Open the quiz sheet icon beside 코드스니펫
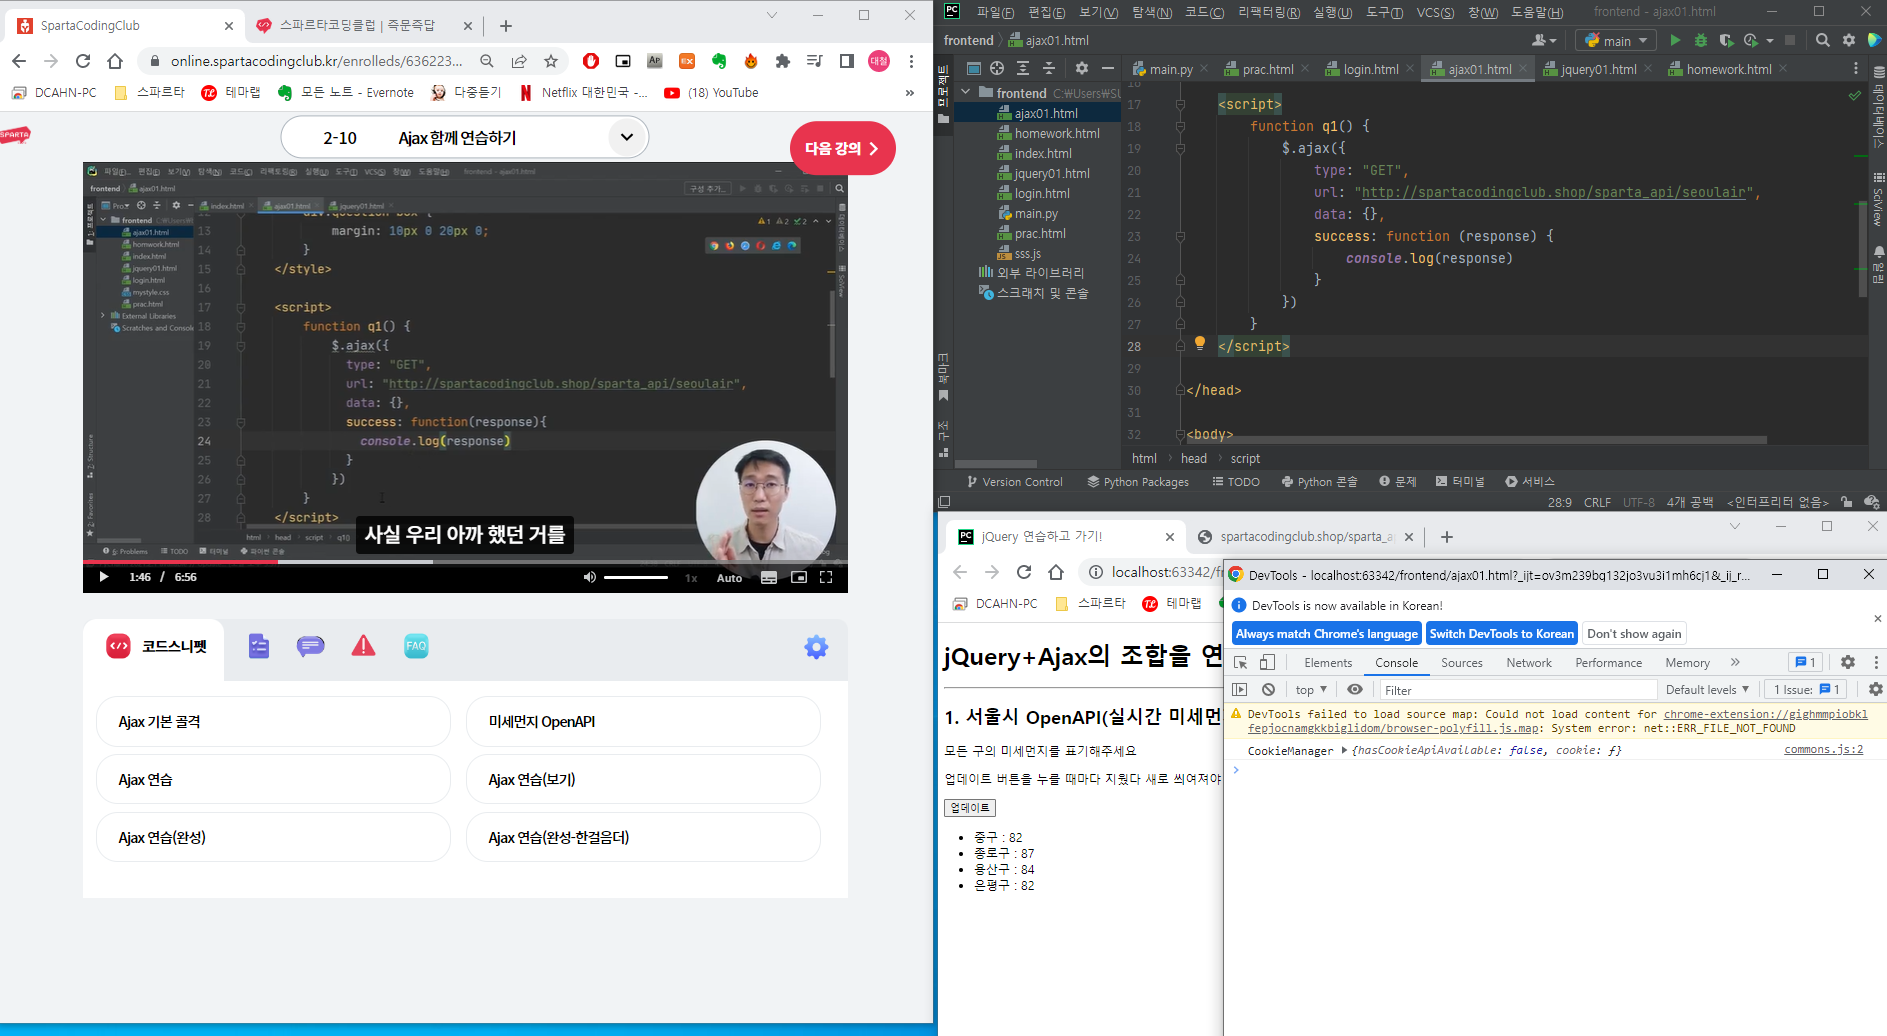Viewport: 1887px width, 1036px height. (x=259, y=646)
